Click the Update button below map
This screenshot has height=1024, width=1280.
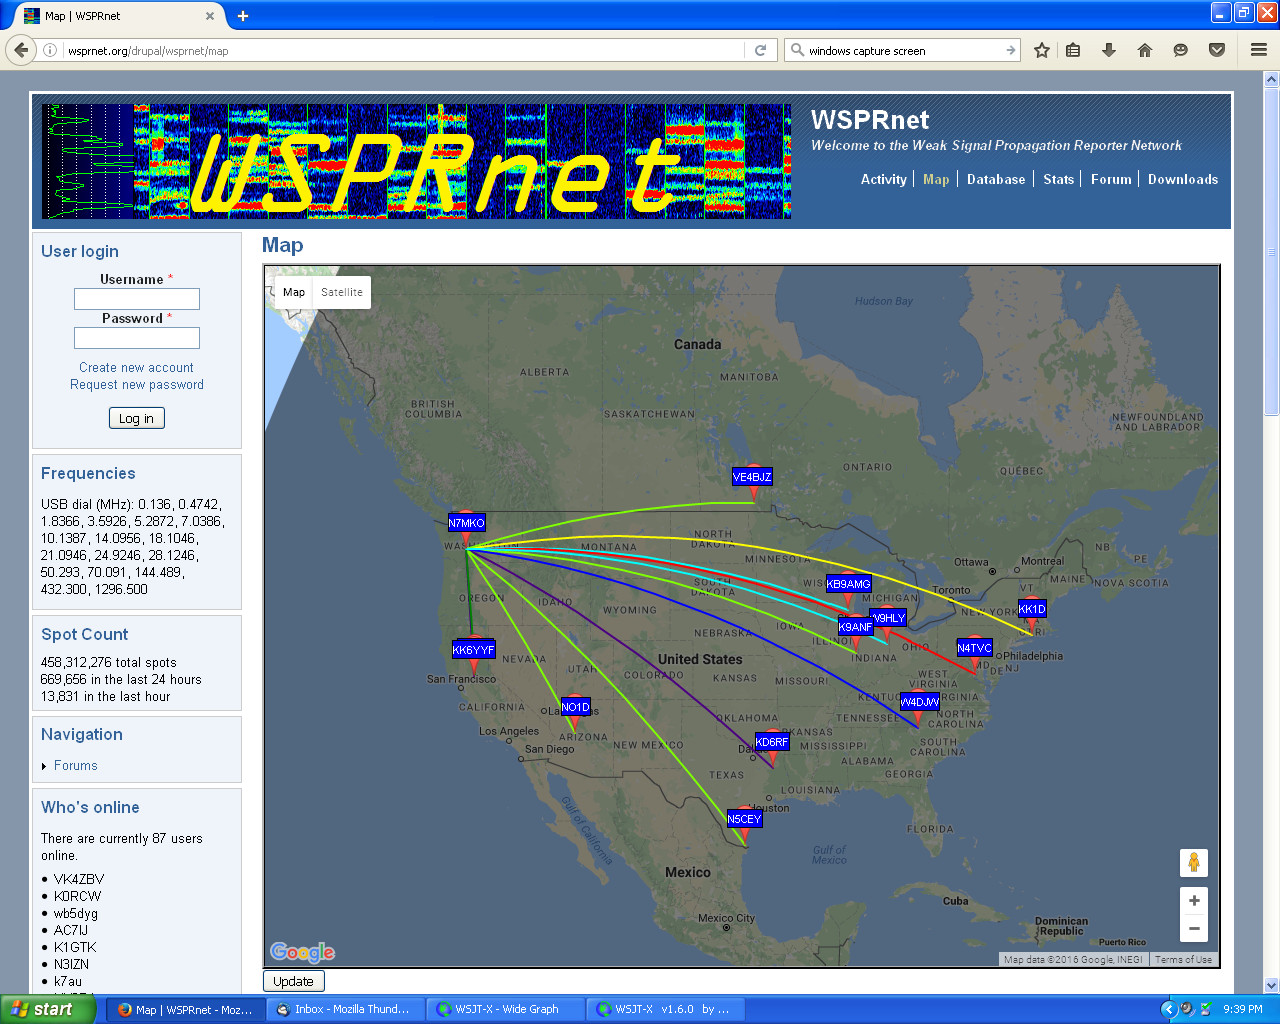293,981
